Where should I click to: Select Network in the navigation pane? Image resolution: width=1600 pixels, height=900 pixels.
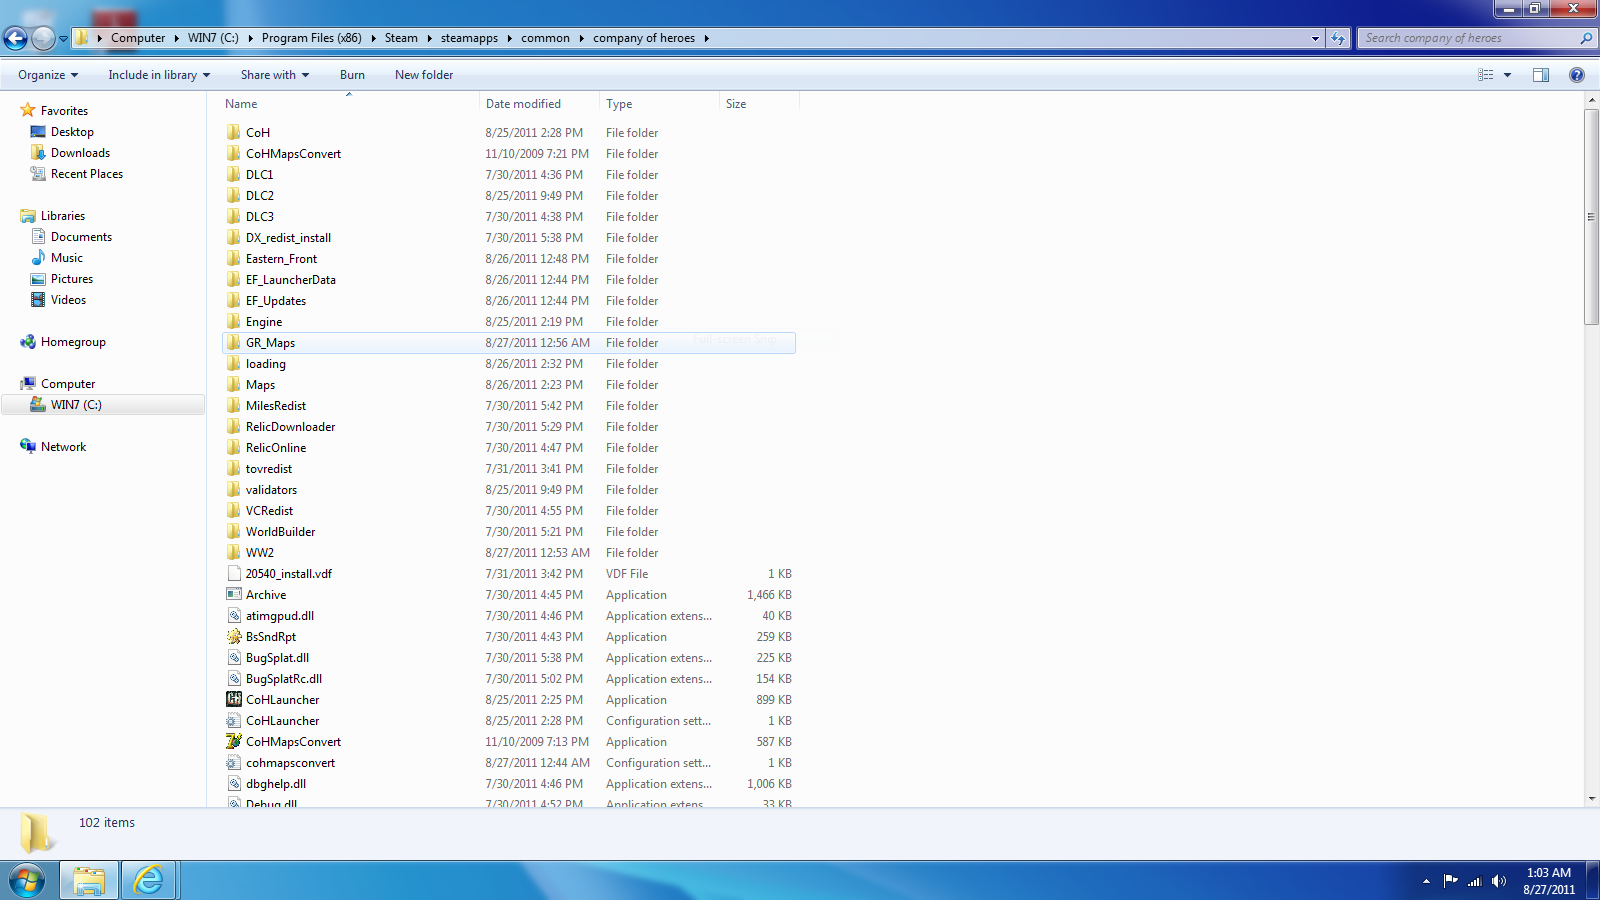click(63, 447)
